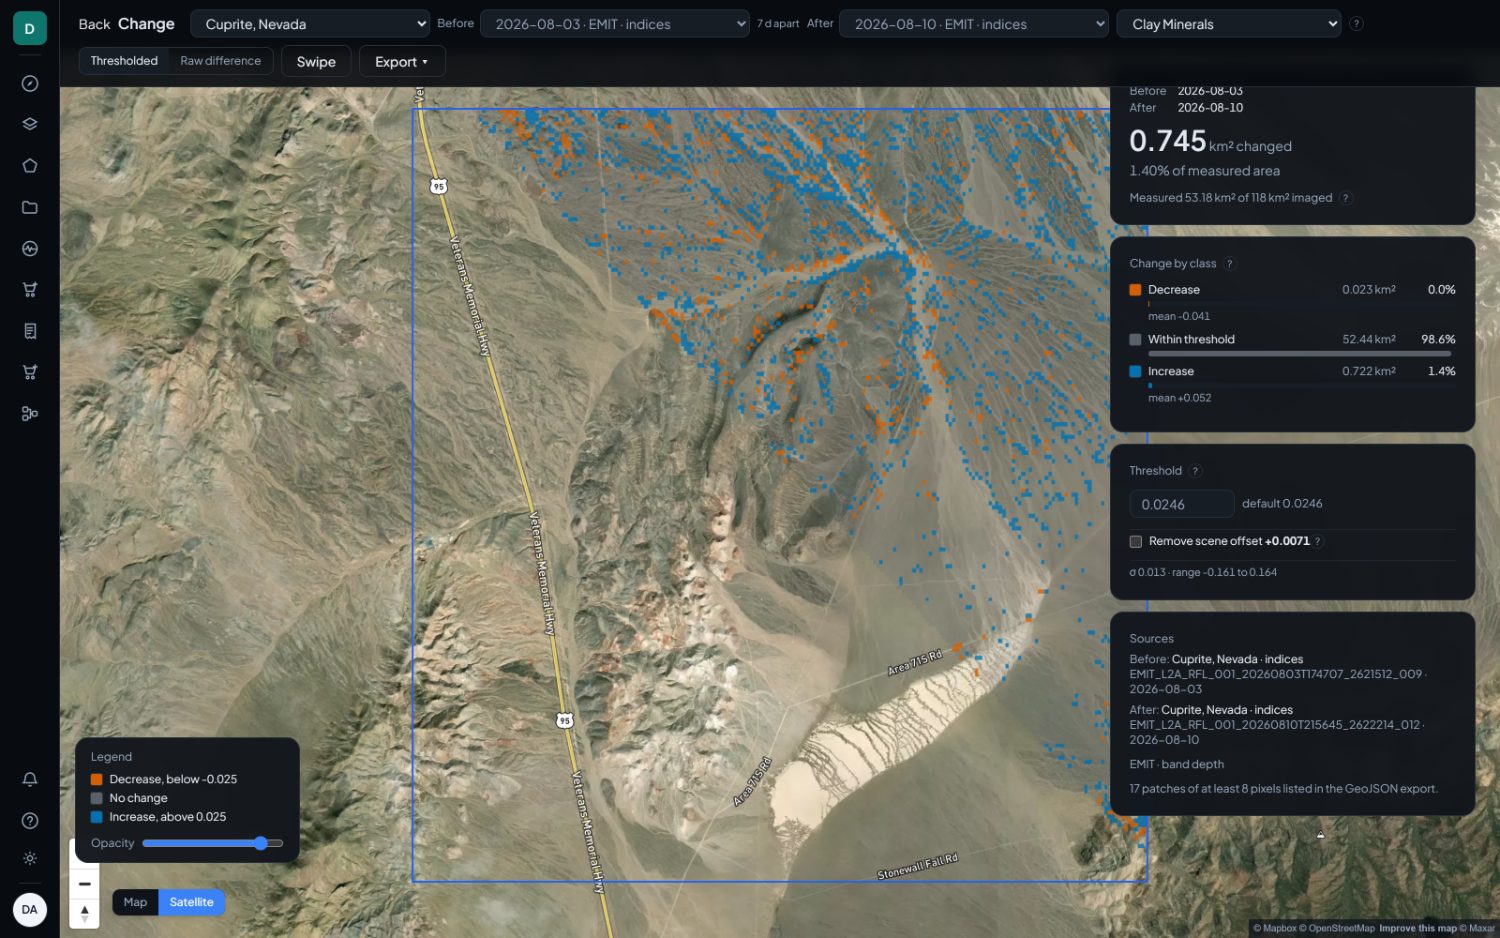Screen dimensions: 1500x938
Task: Switch to Raw difference view mode
Action: coord(220,61)
